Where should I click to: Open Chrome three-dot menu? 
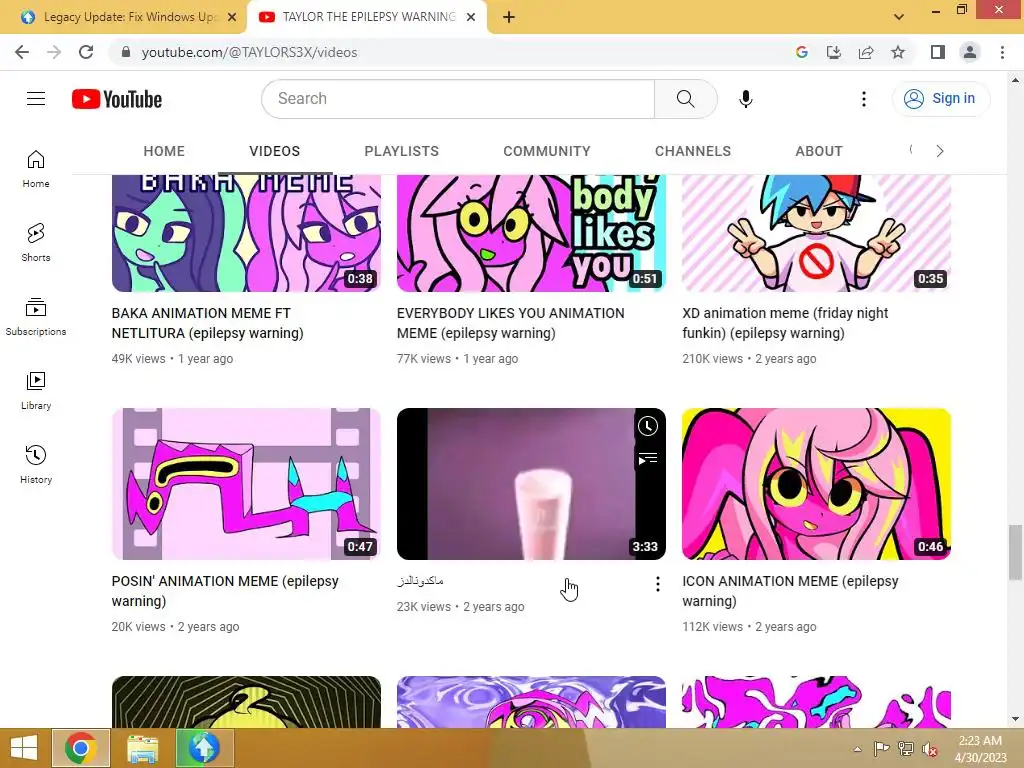click(x=1002, y=52)
